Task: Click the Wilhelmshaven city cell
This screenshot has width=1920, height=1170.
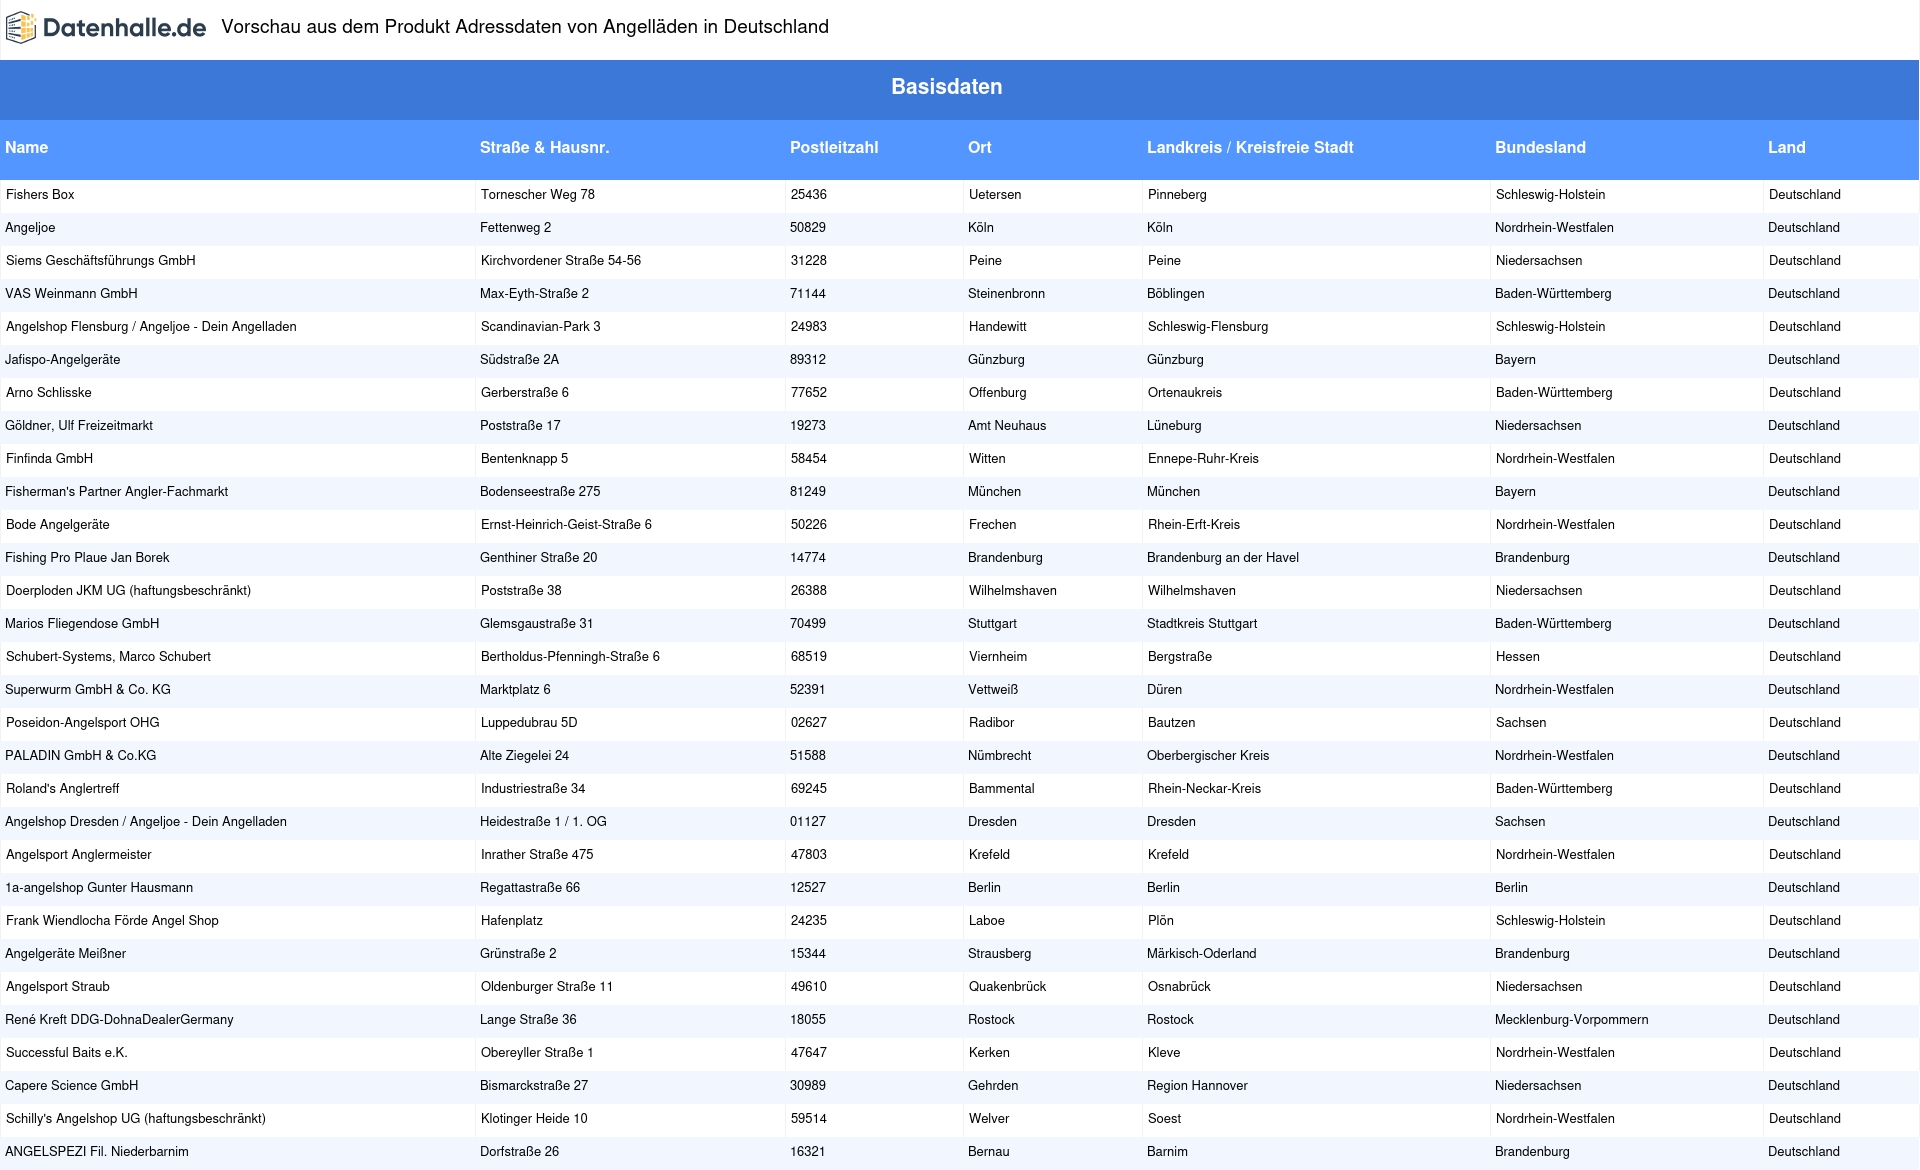Action: coord(1013,591)
